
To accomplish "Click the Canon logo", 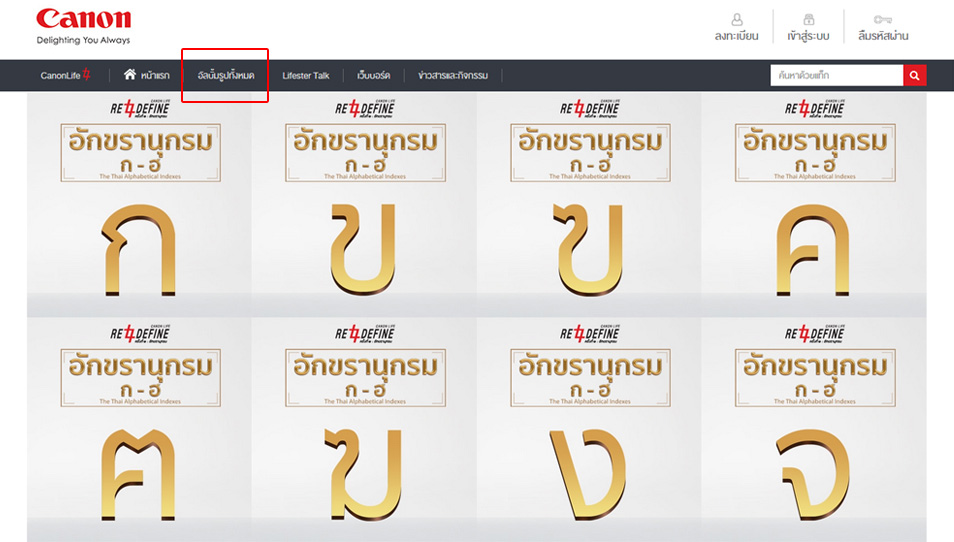I will pos(83,20).
